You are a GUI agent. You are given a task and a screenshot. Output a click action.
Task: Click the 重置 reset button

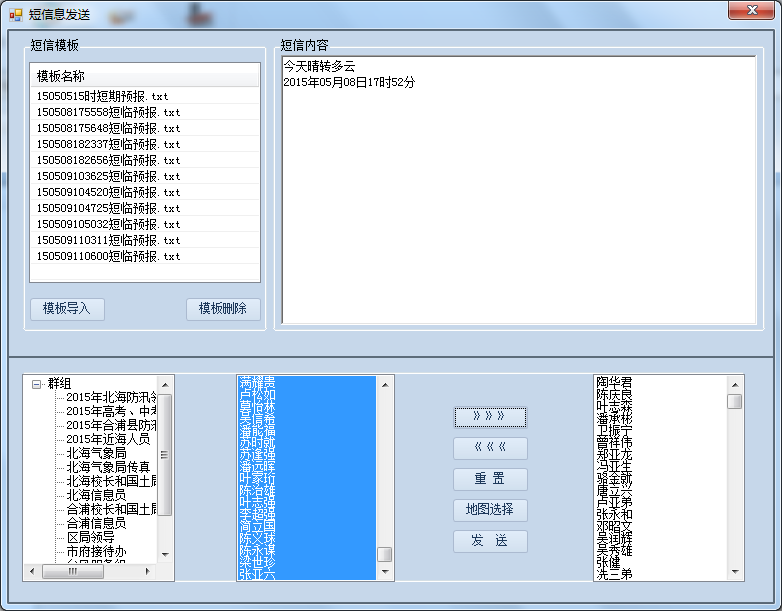490,479
